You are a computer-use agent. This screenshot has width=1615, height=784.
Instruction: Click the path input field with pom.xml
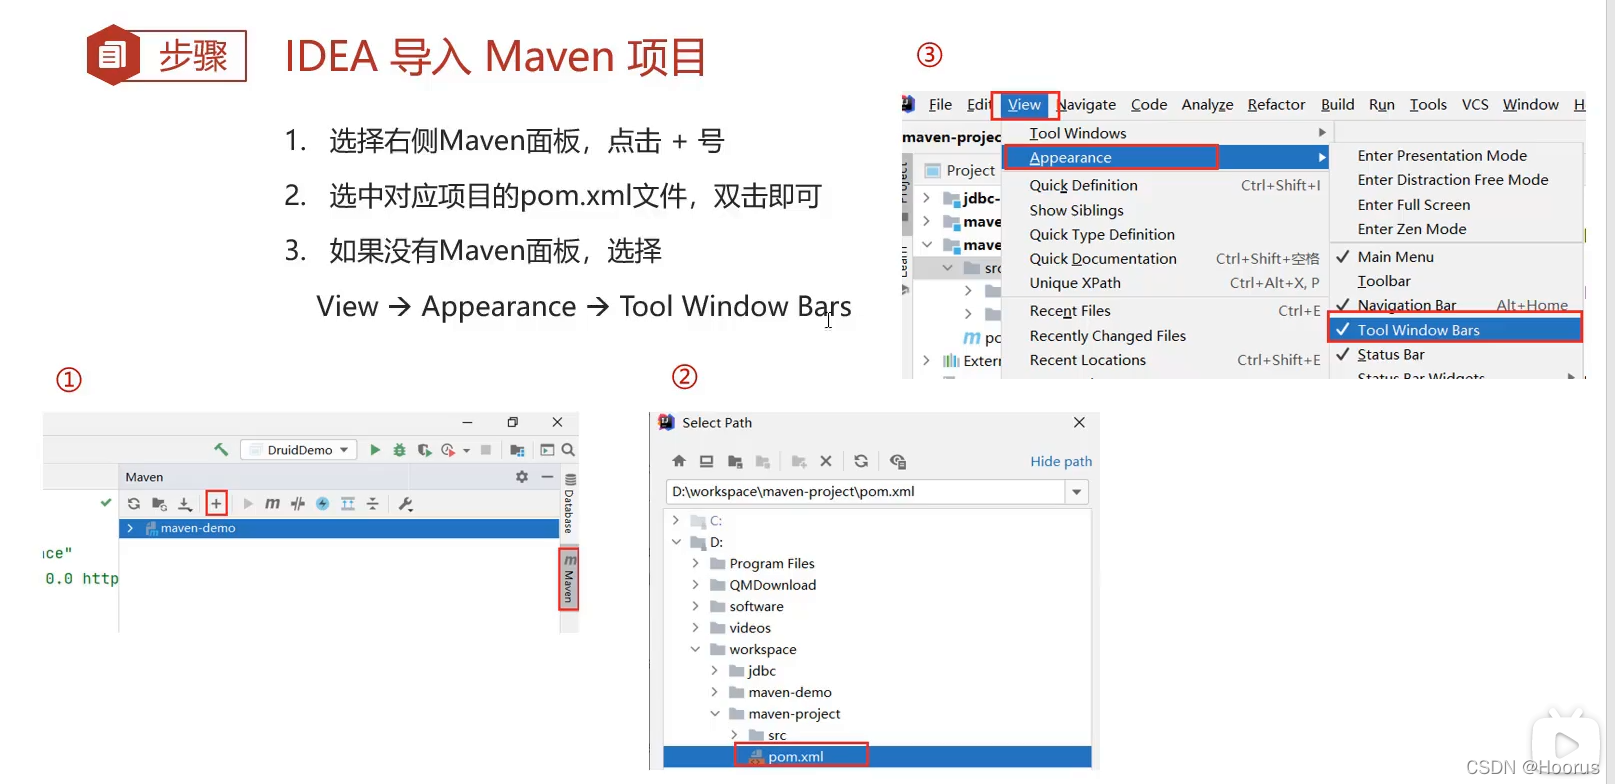pos(865,492)
